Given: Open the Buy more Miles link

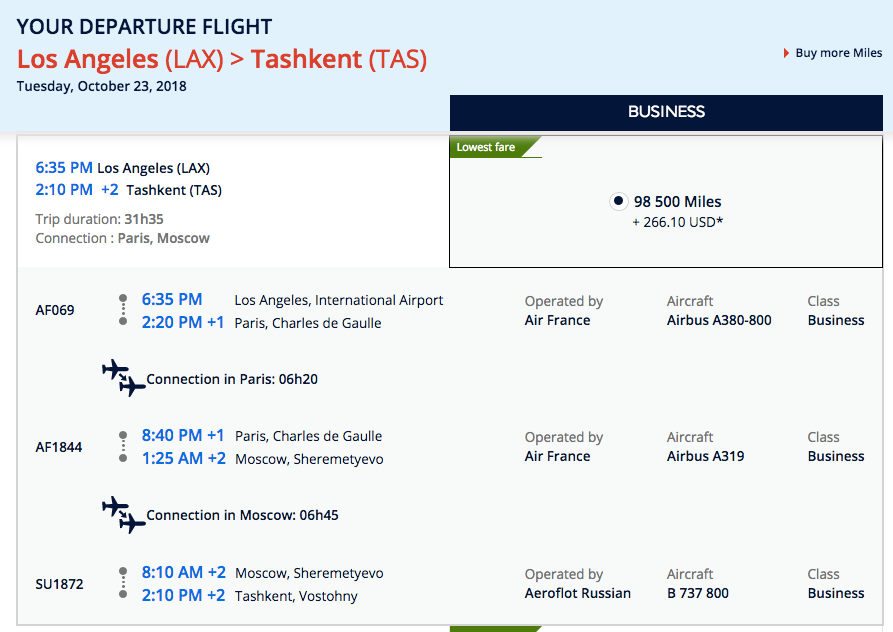Looking at the screenshot, I should pyautogui.click(x=838, y=53).
